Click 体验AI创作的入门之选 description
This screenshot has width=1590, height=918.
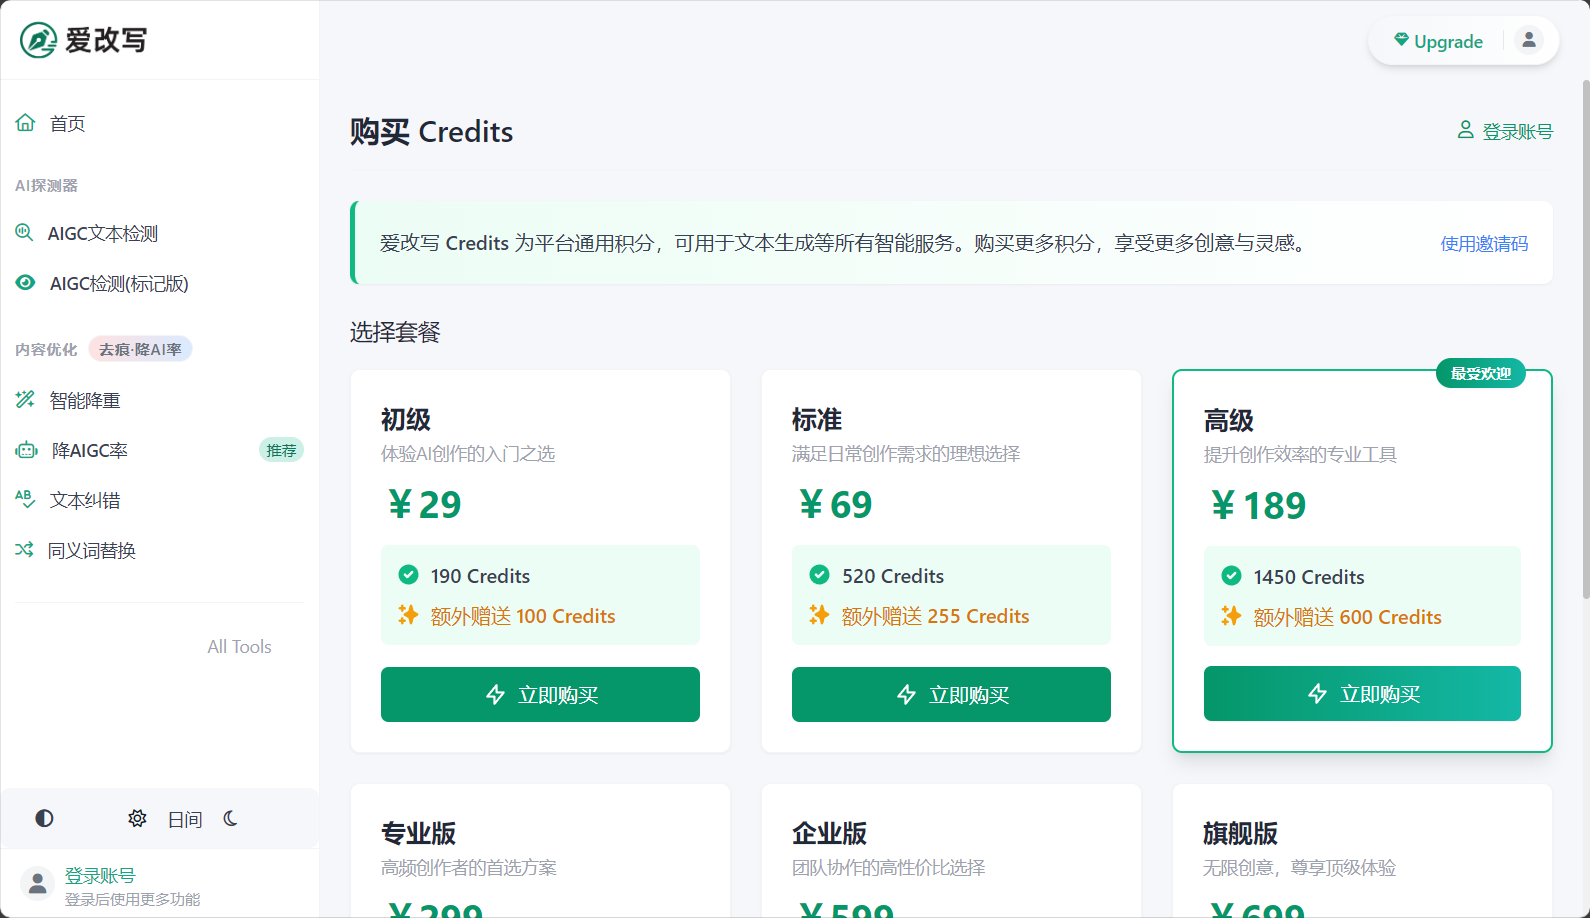click(468, 454)
